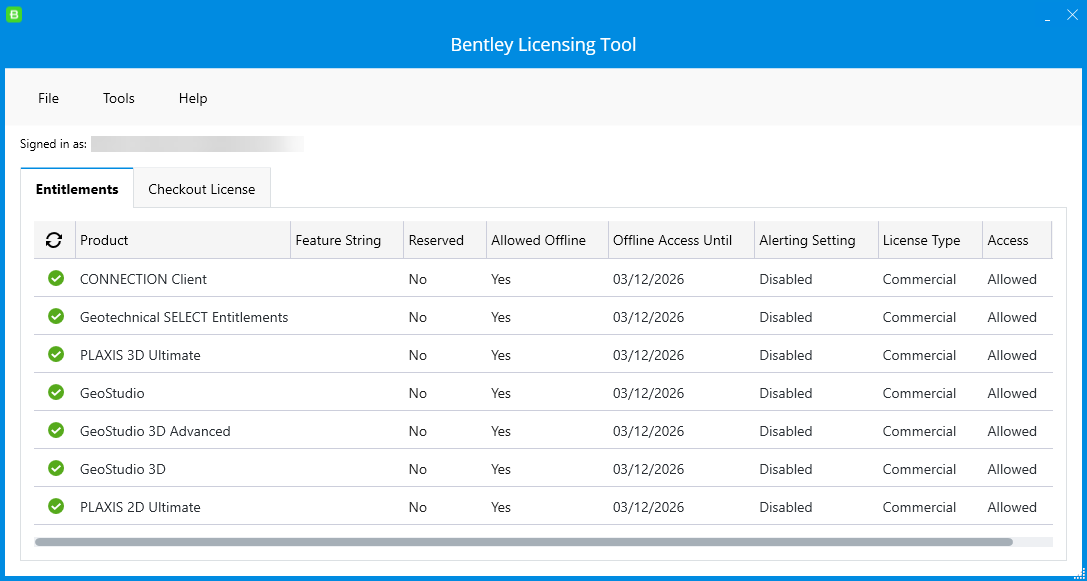Select the GeoStudio row in the table
This screenshot has width=1087, height=581.
(x=400, y=392)
